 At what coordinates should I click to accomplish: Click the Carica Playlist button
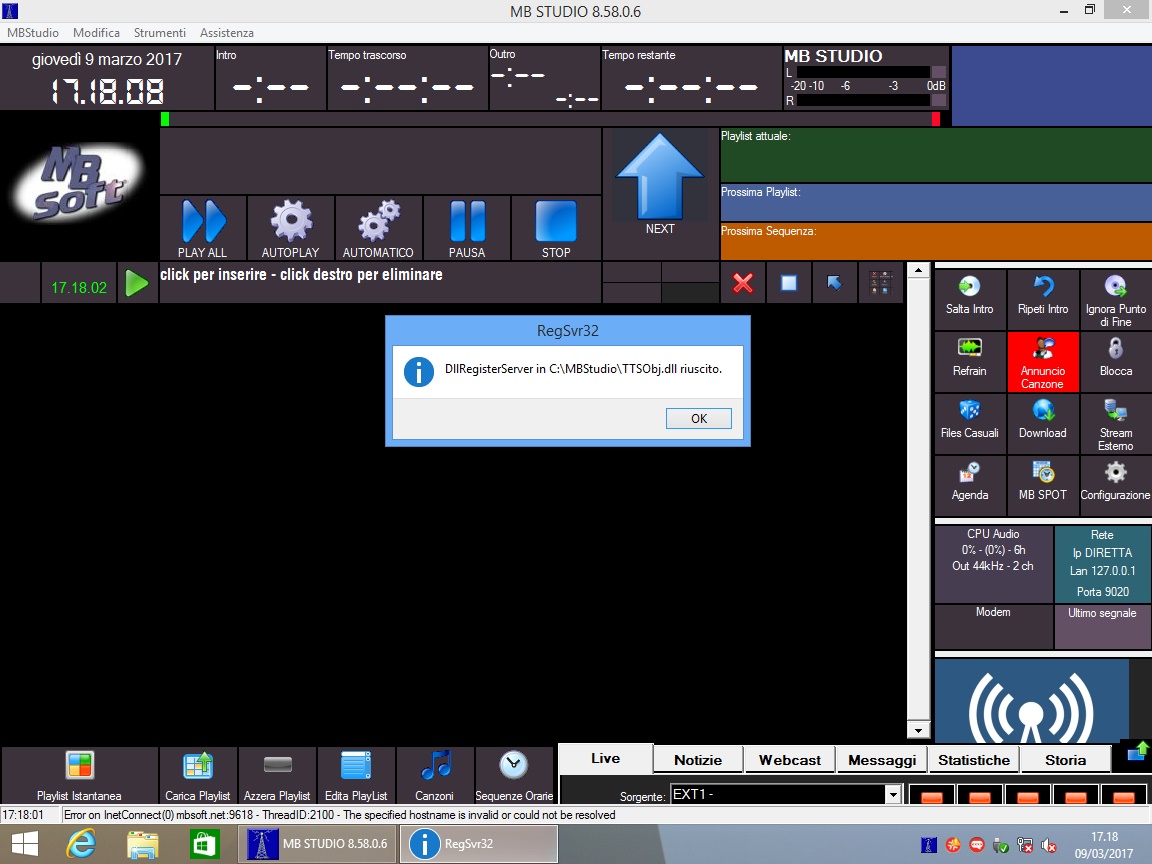point(198,775)
